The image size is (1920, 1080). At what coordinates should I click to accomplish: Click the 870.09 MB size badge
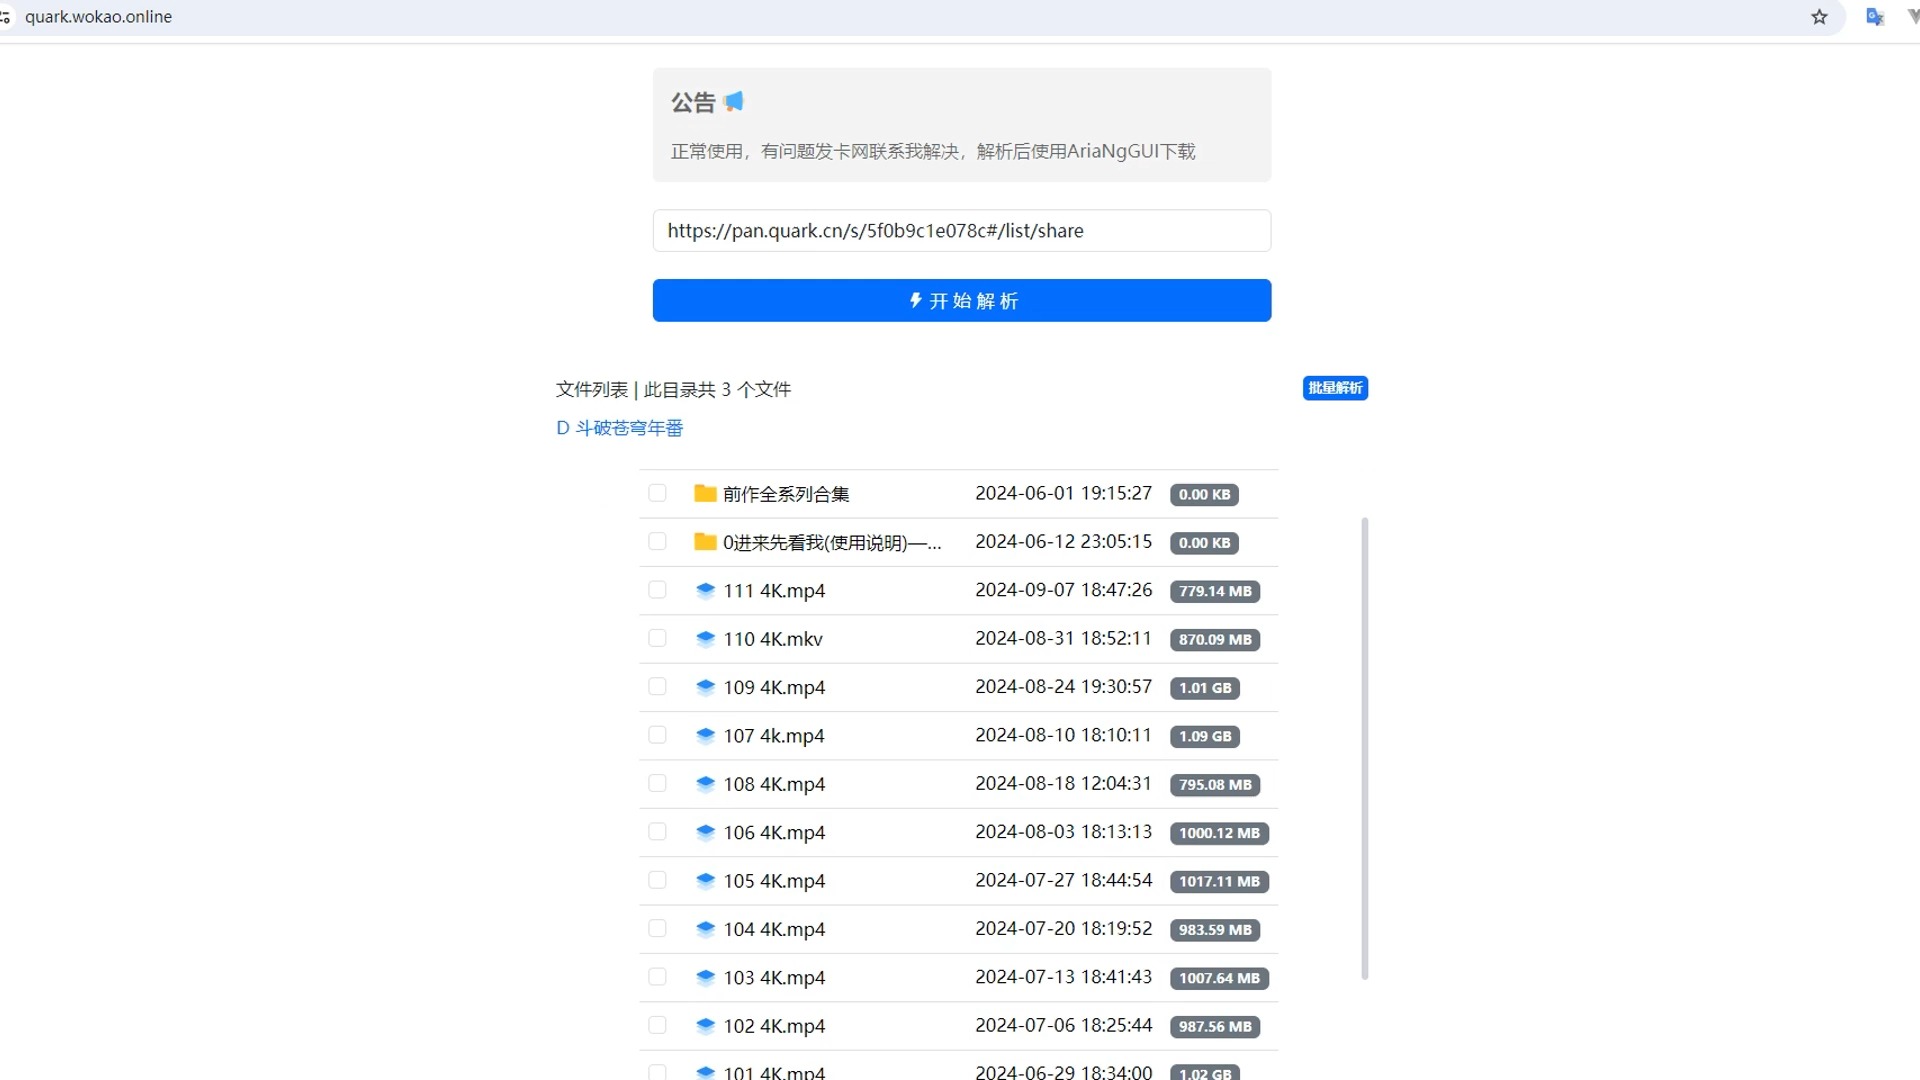pos(1215,639)
